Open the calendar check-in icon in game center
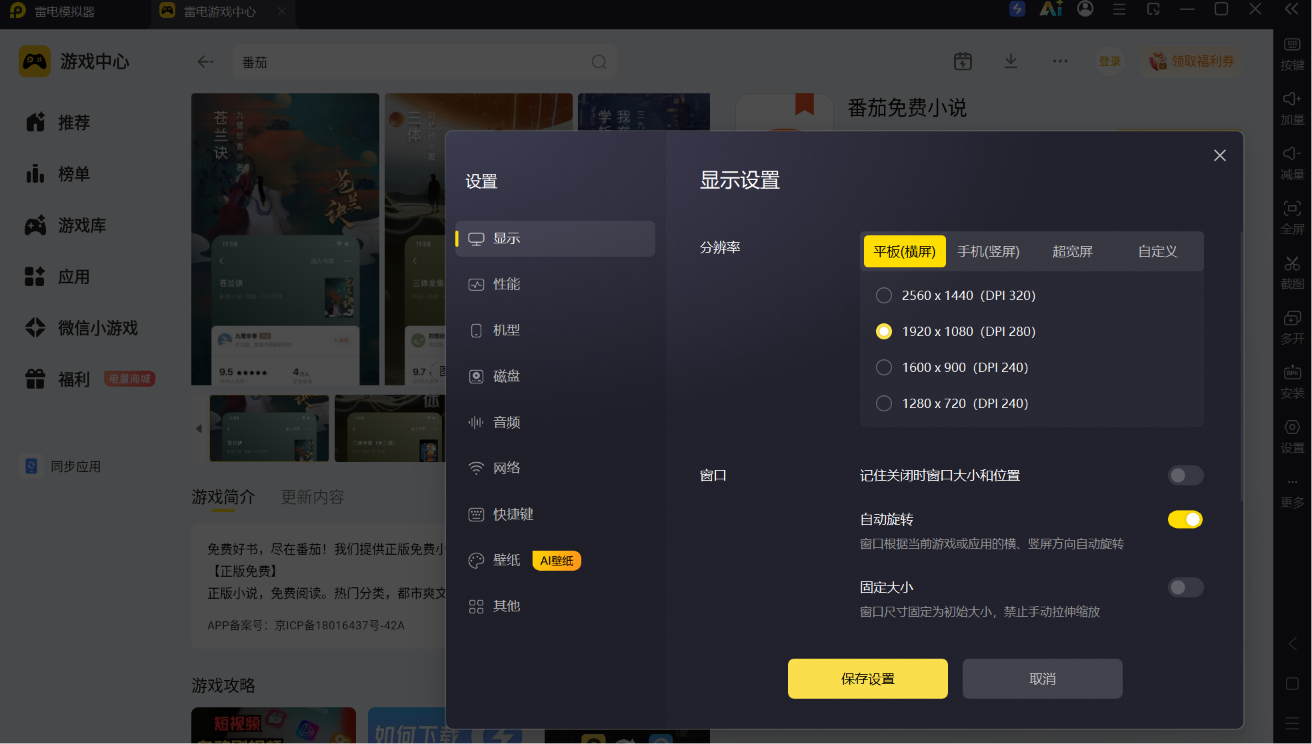1312x744 pixels. [x=963, y=61]
